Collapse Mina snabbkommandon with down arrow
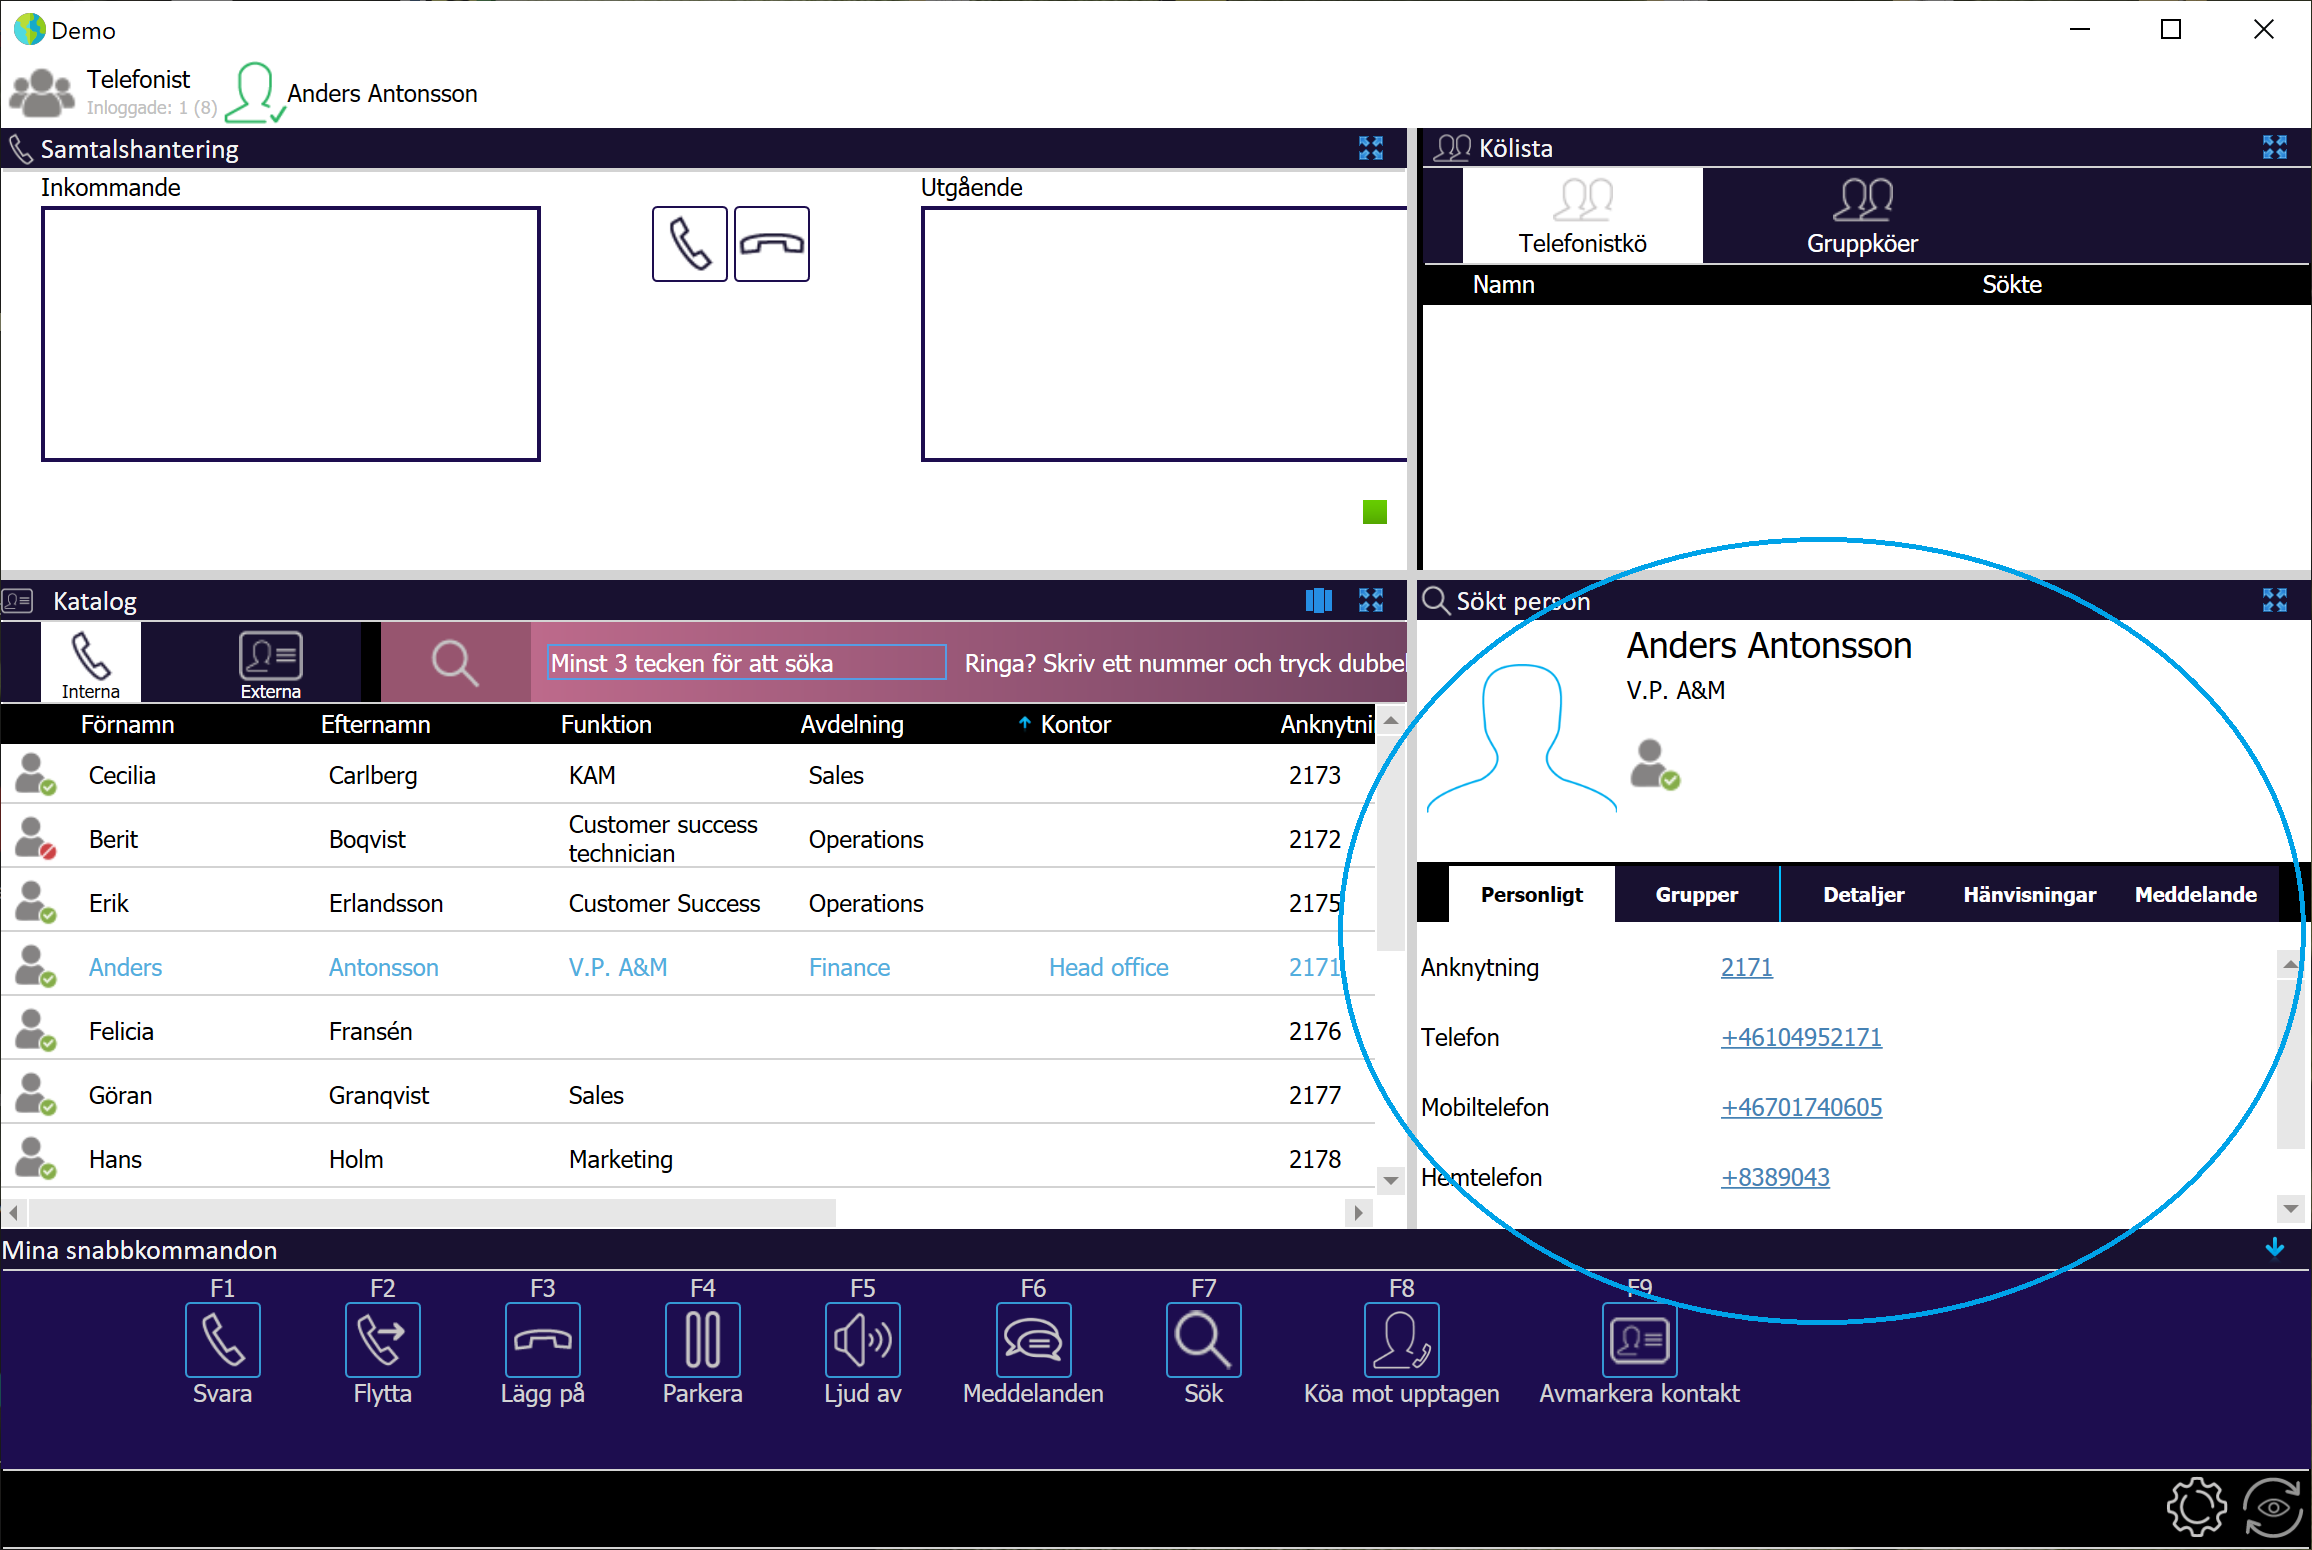2312x1550 pixels. click(x=2274, y=1249)
